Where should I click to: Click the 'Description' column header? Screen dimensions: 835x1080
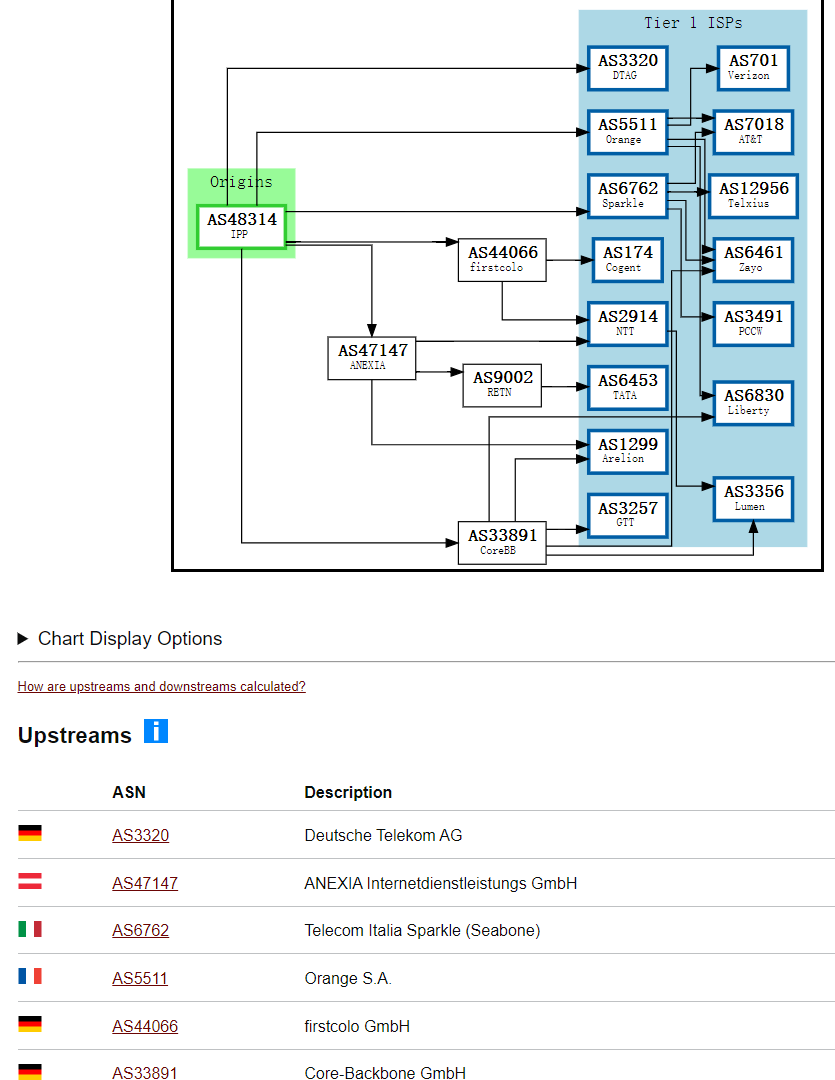tap(348, 792)
